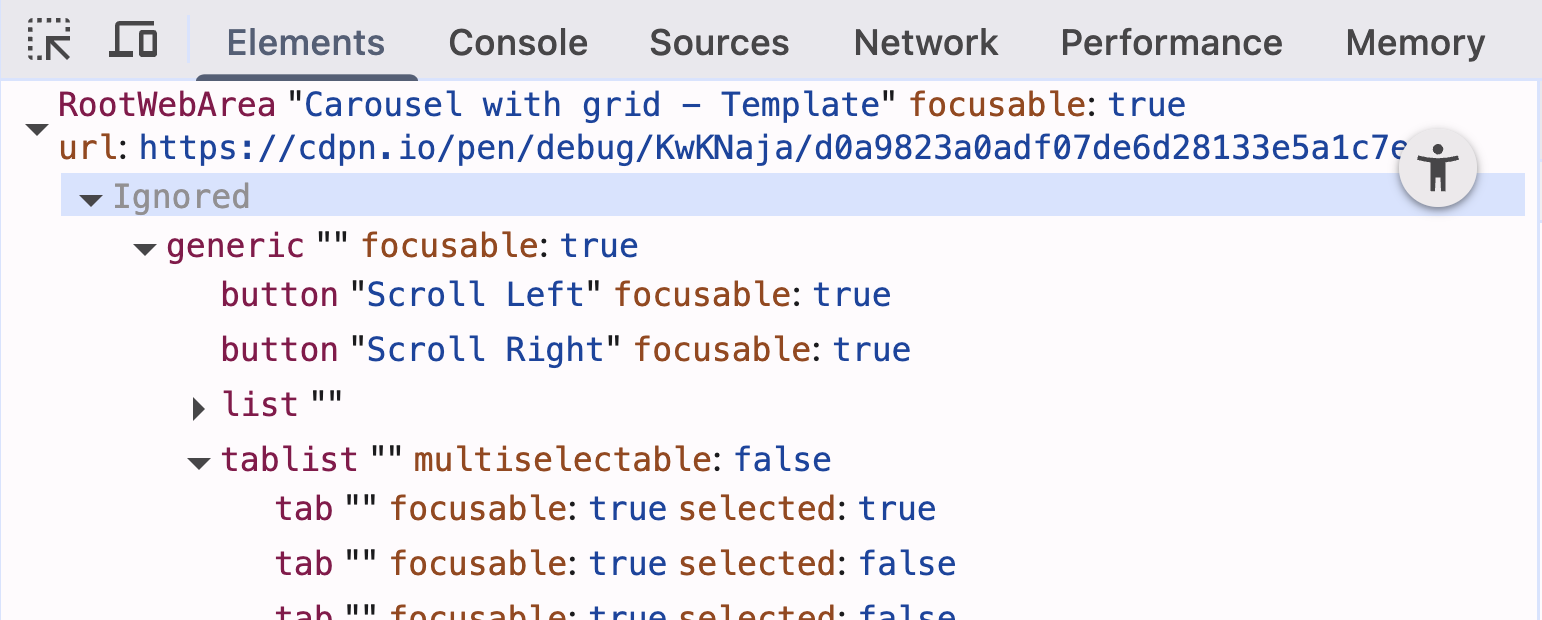
Task: Switch to the Console tab
Action: coord(518,42)
